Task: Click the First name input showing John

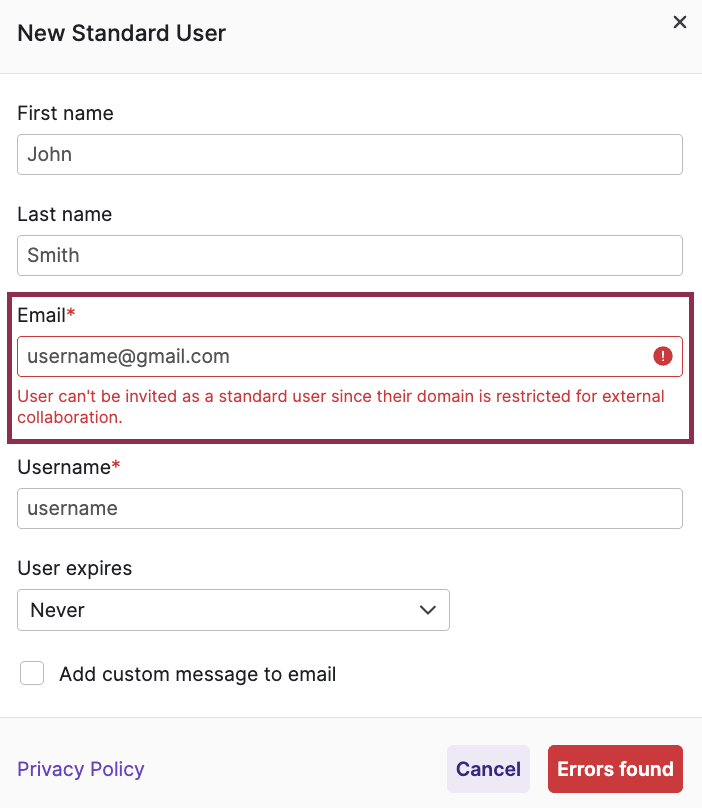Action: (349, 154)
